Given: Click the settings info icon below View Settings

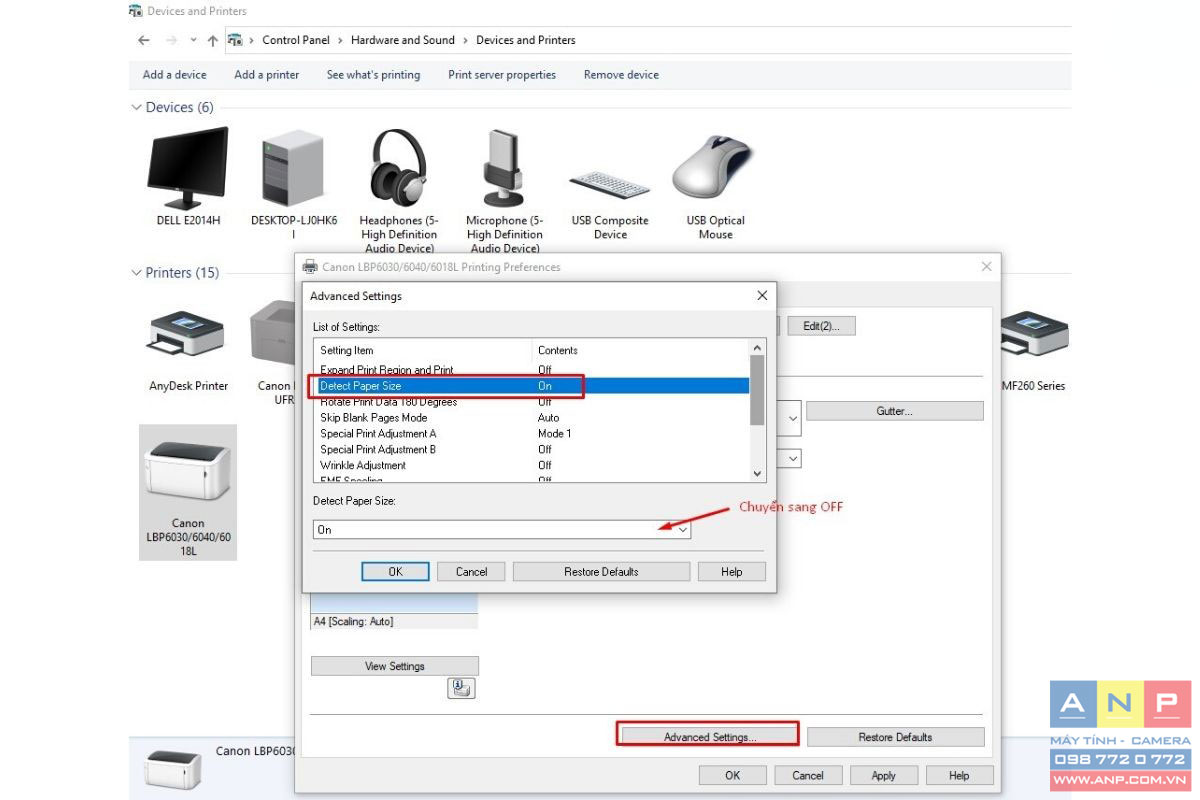Looking at the screenshot, I should [461, 688].
